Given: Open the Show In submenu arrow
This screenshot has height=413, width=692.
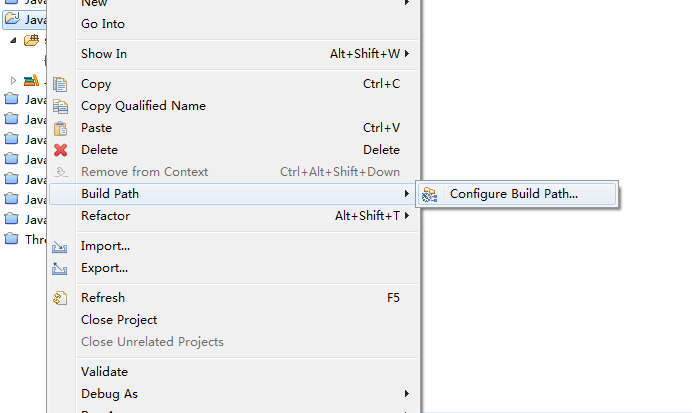Looking at the screenshot, I should coord(407,53).
